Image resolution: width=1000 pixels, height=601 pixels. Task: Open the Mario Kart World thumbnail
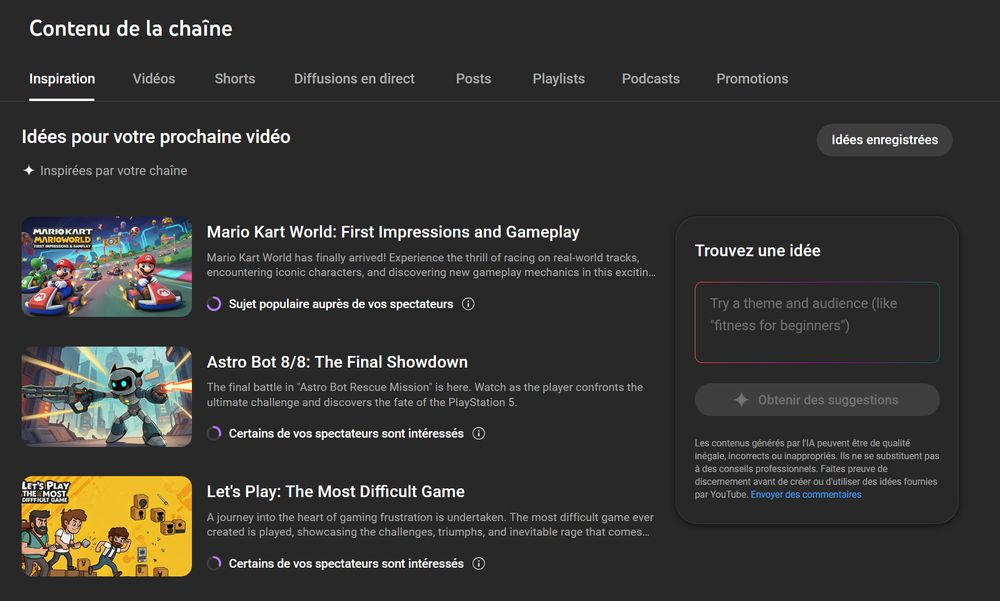107,267
